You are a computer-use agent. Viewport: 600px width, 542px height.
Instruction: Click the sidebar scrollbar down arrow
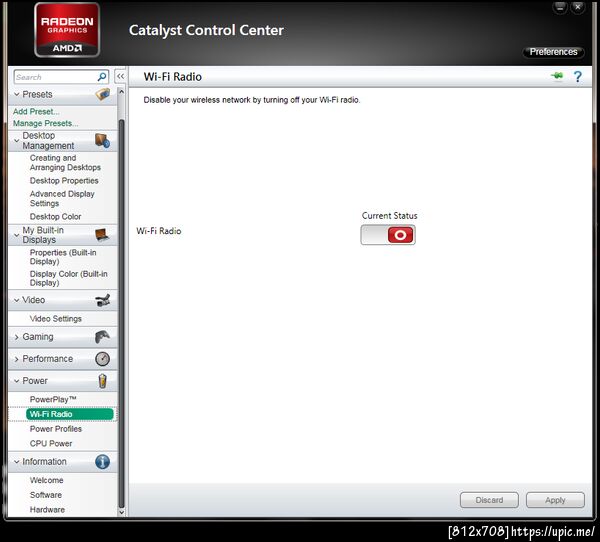pos(121,512)
